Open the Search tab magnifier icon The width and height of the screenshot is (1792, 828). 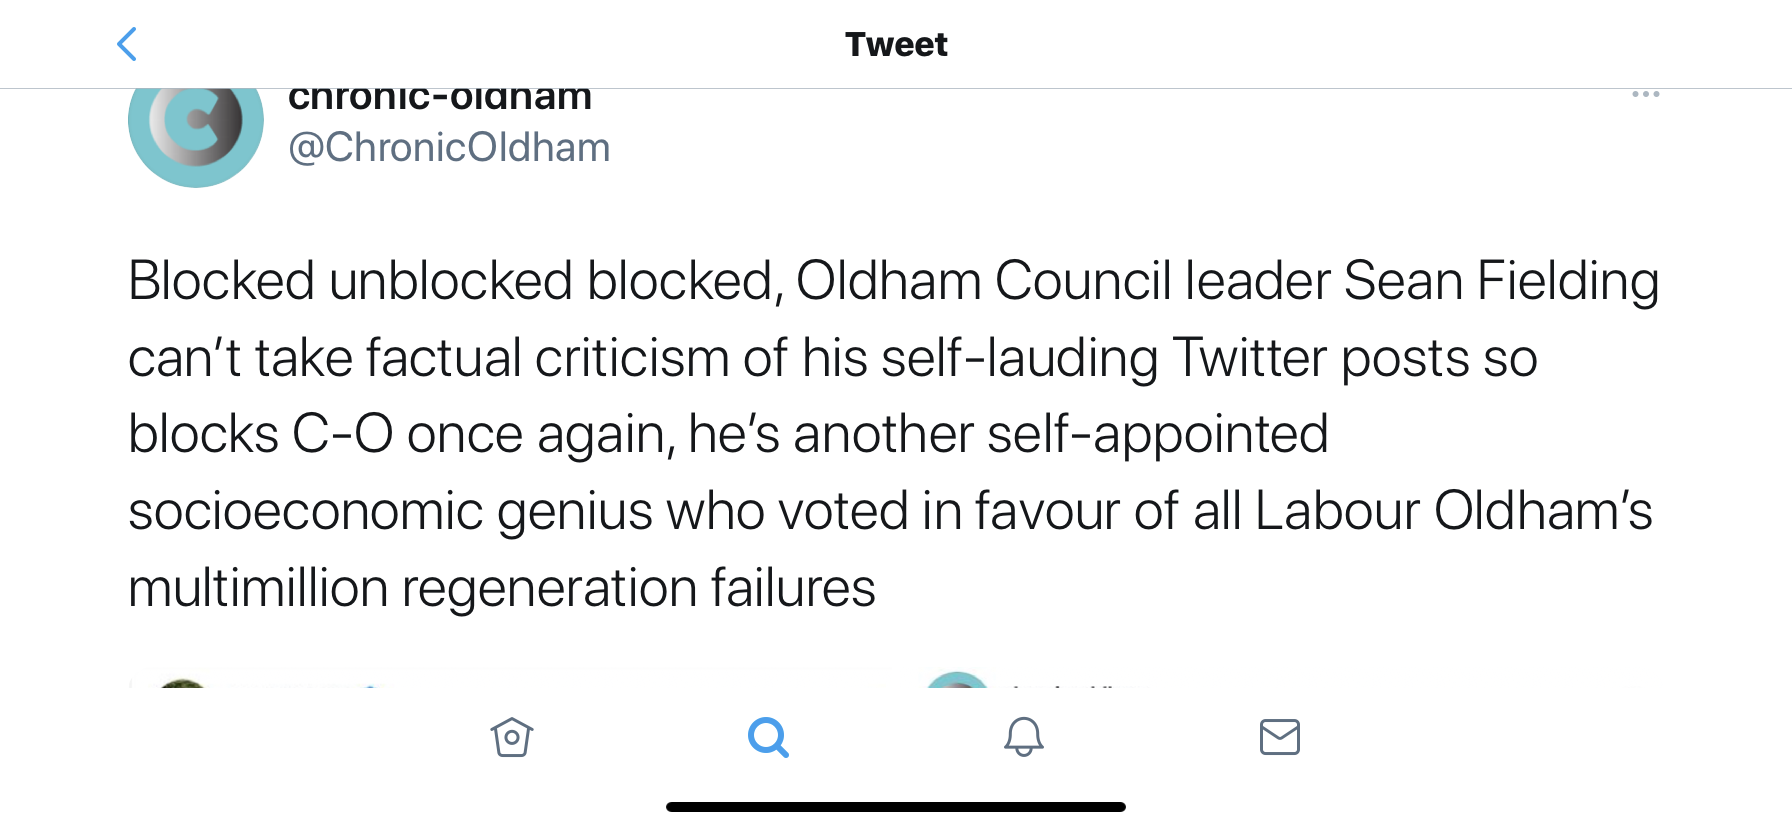coord(768,738)
